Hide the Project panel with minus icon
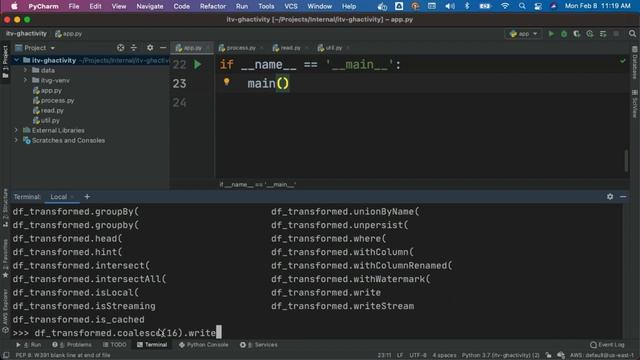640x360 pixels. pyautogui.click(x=163, y=48)
